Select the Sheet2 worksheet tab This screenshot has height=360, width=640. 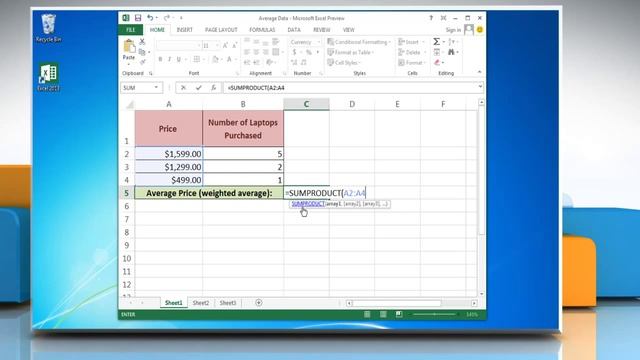(201, 303)
